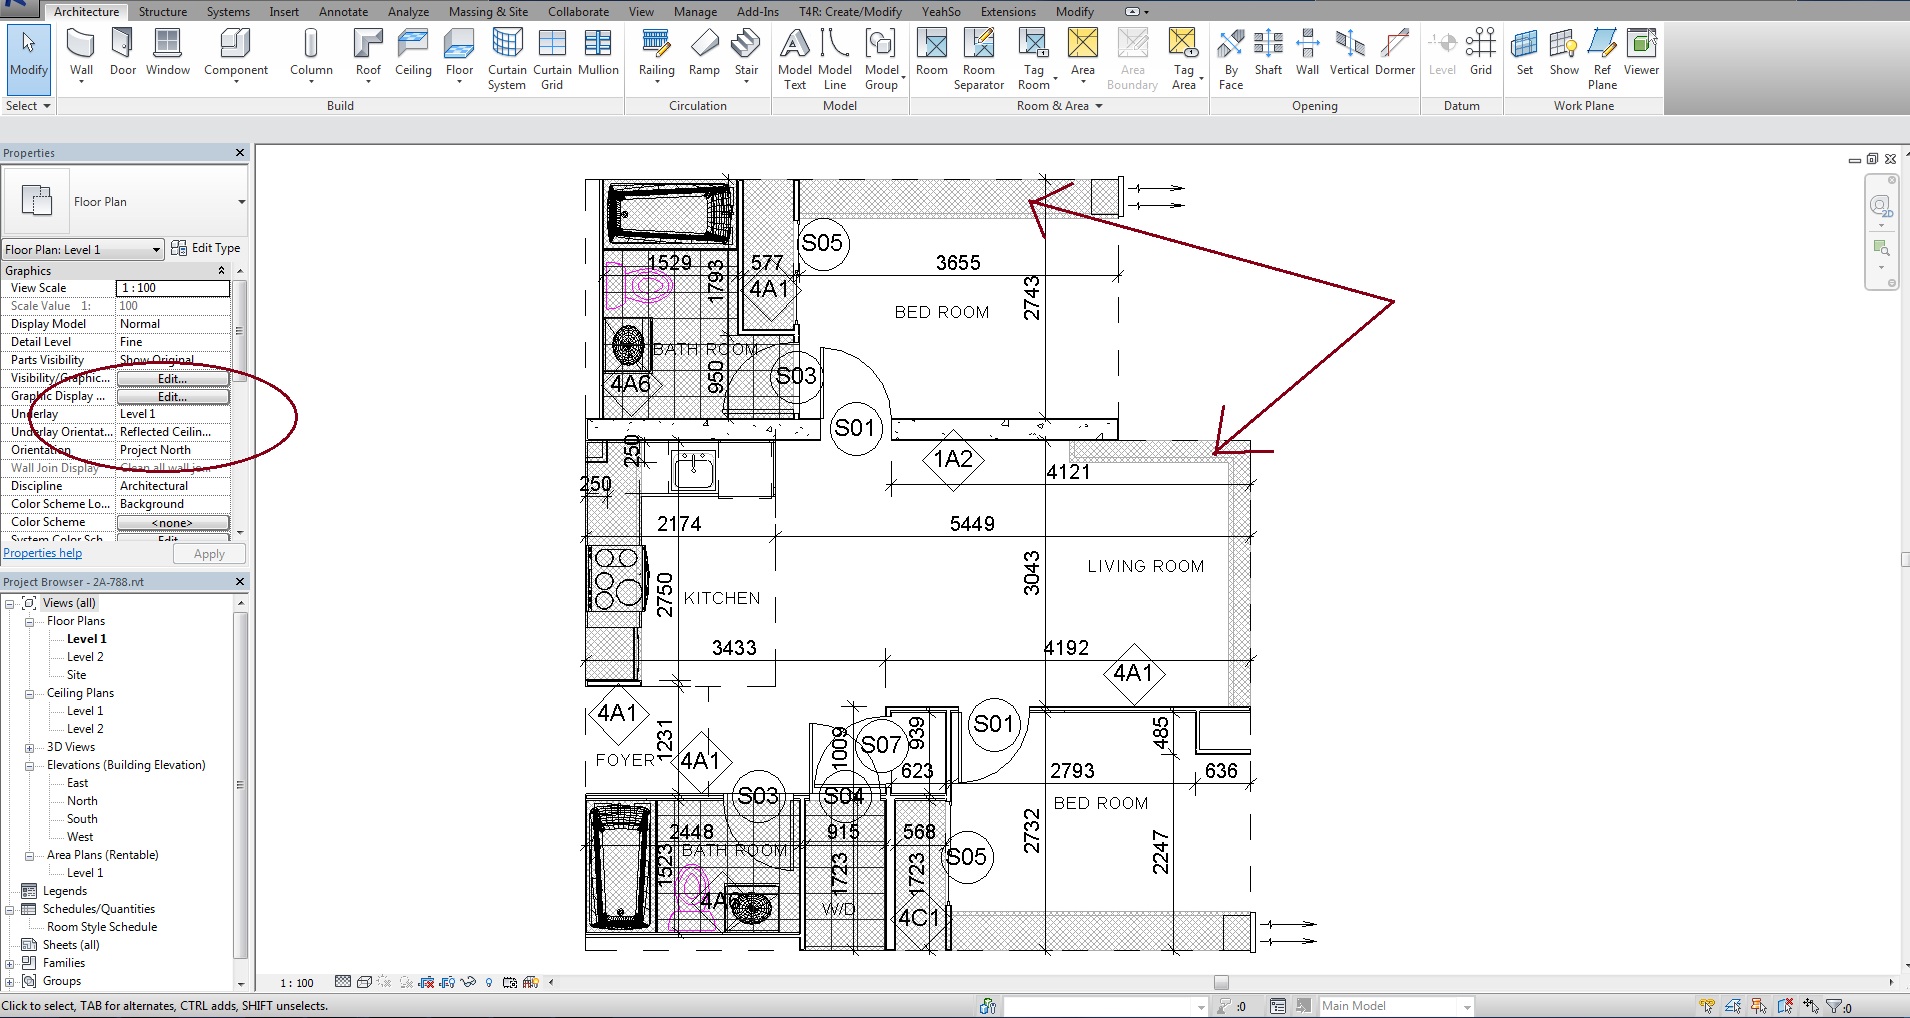The image size is (1910, 1018).
Task: Open the Floor Plan type selector dropdown
Action: click(241, 202)
